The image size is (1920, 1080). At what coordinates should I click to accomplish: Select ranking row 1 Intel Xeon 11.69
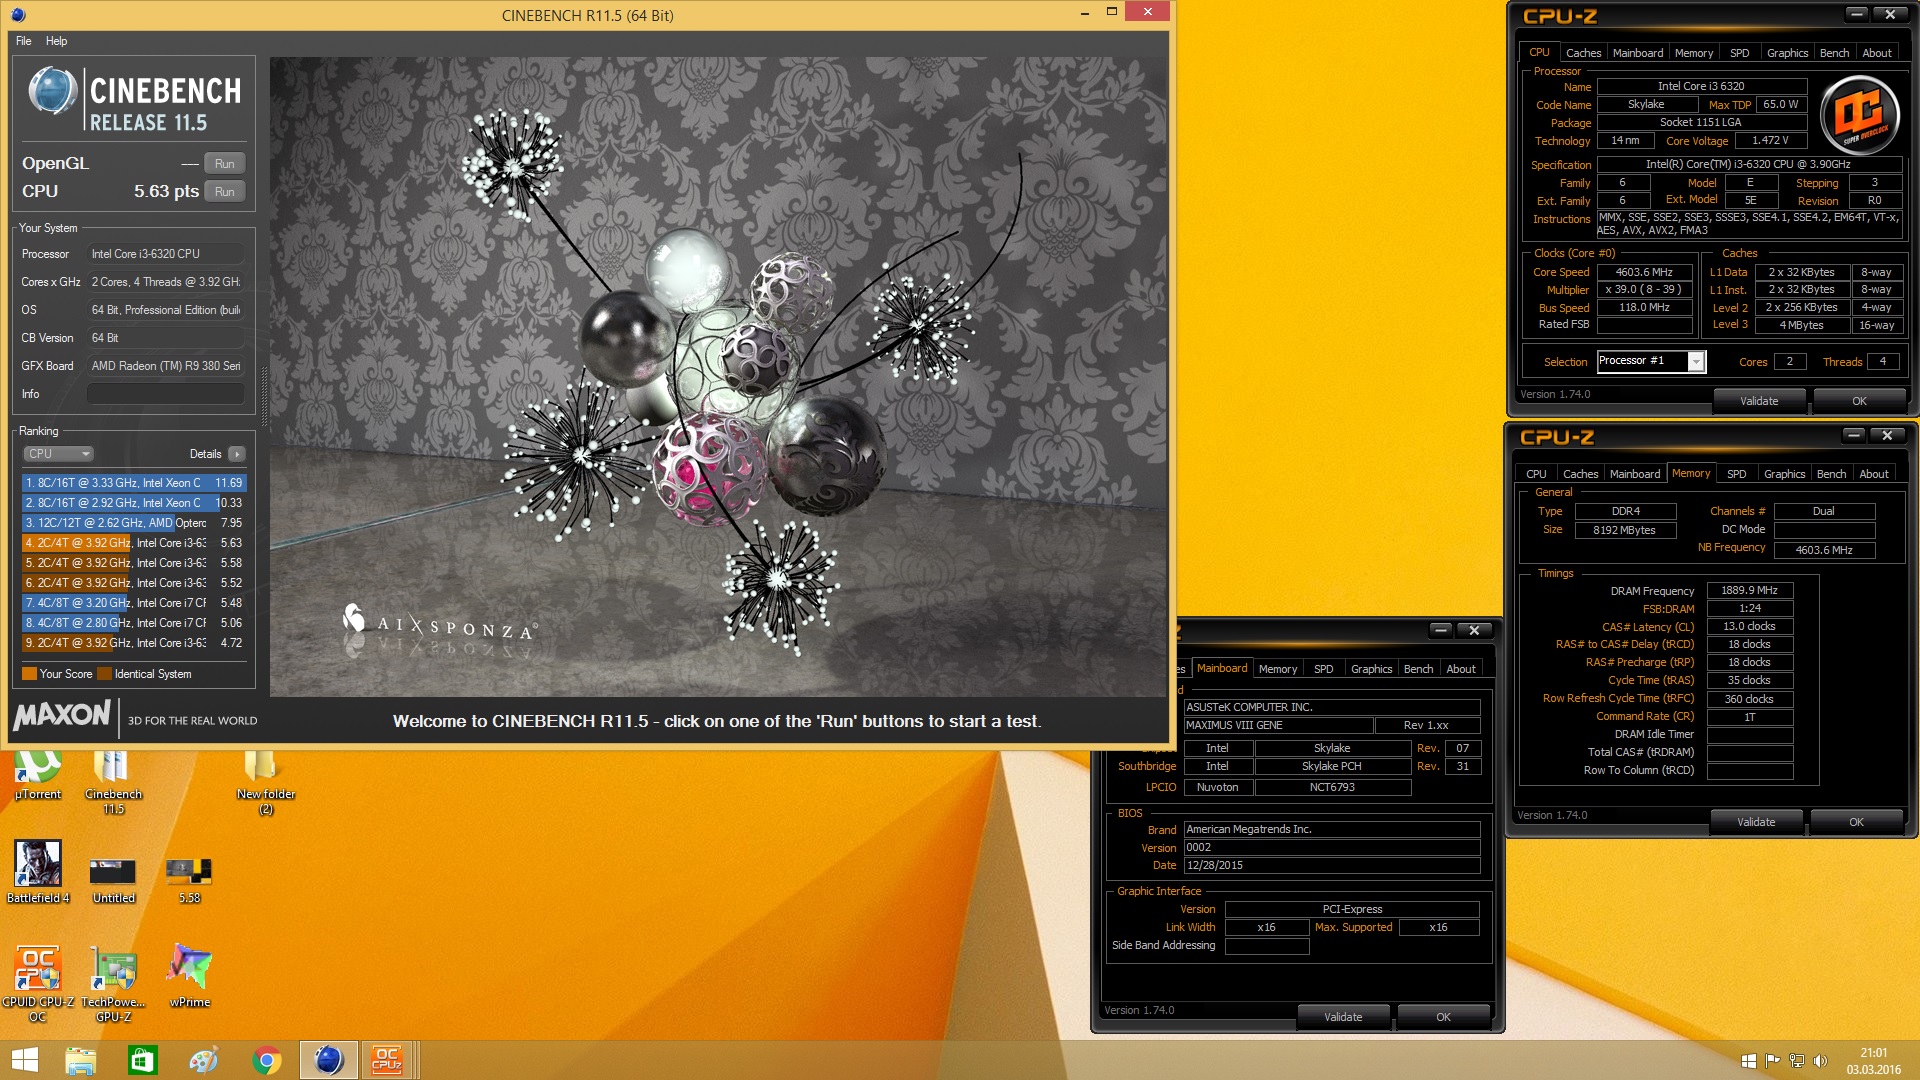coord(134,483)
